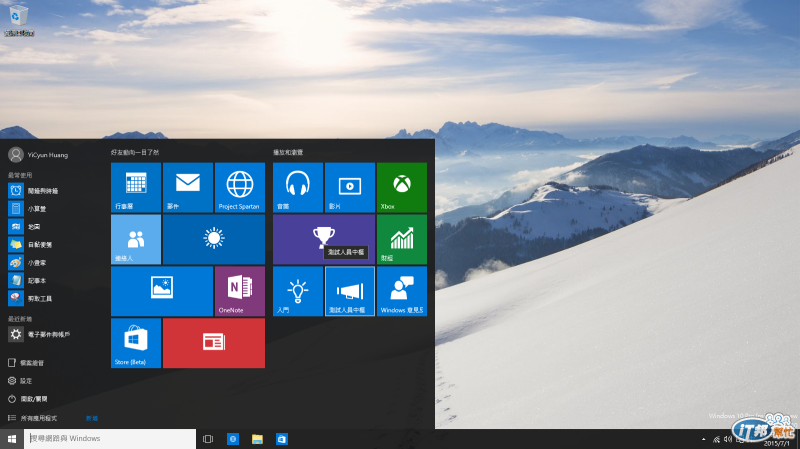The width and height of the screenshot is (800, 449).
Task: Open the Store (Beta) tile
Action: (x=136, y=343)
